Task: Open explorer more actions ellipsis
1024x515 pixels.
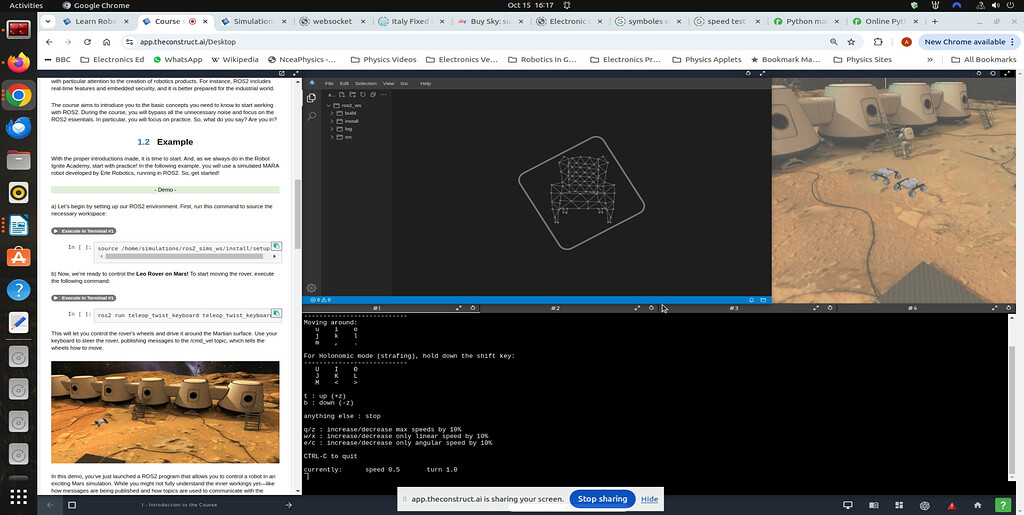Action: click(x=383, y=94)
